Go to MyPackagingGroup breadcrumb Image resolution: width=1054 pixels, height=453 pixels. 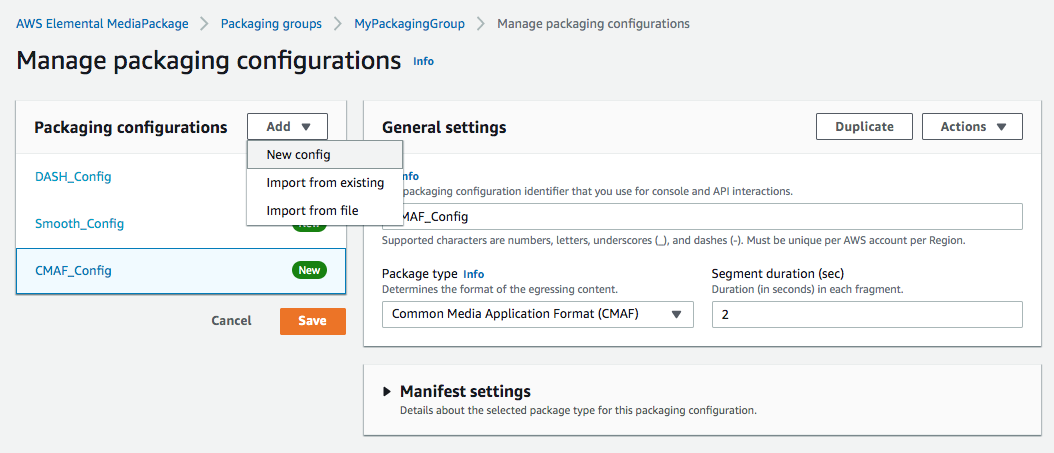point(409,24)
